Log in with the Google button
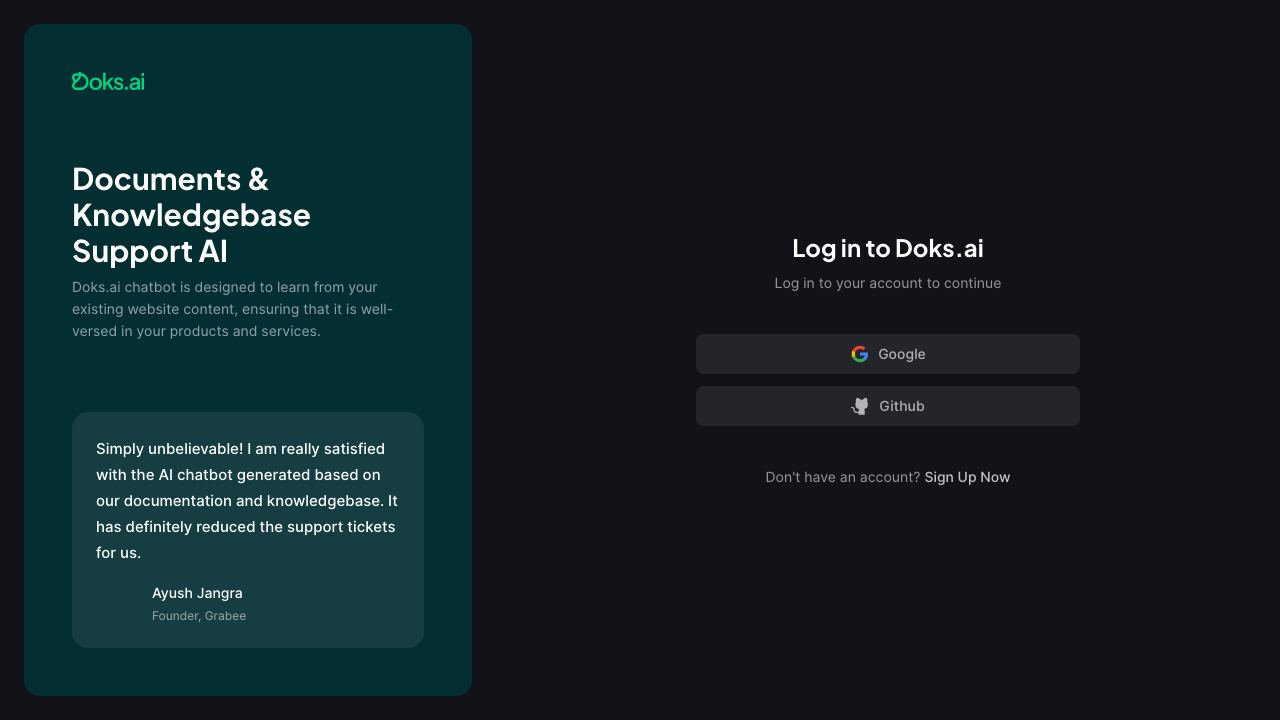The image size is (1280, 720). [888, 354]
